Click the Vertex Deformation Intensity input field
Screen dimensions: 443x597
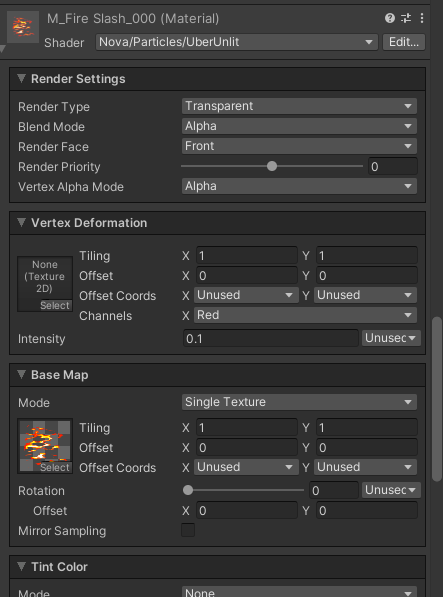pyautogui.click(x=271, y=338)
